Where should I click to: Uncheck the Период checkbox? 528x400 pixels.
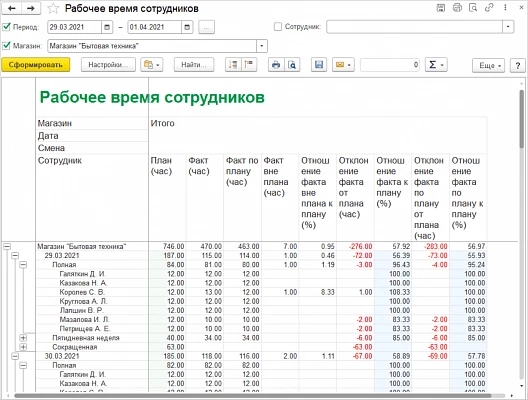(6, 27)
